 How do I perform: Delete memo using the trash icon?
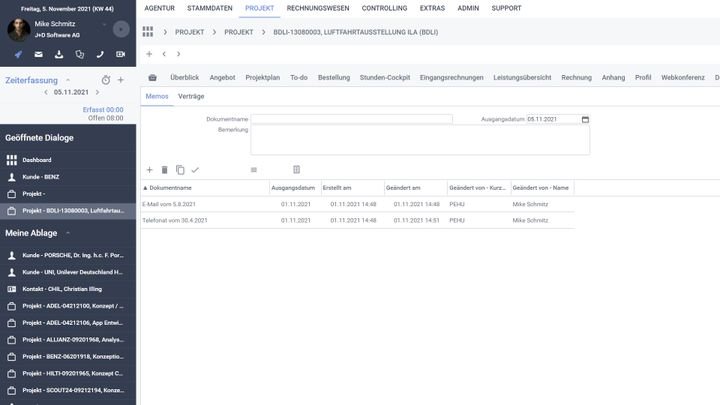click(x=165, y=170)
